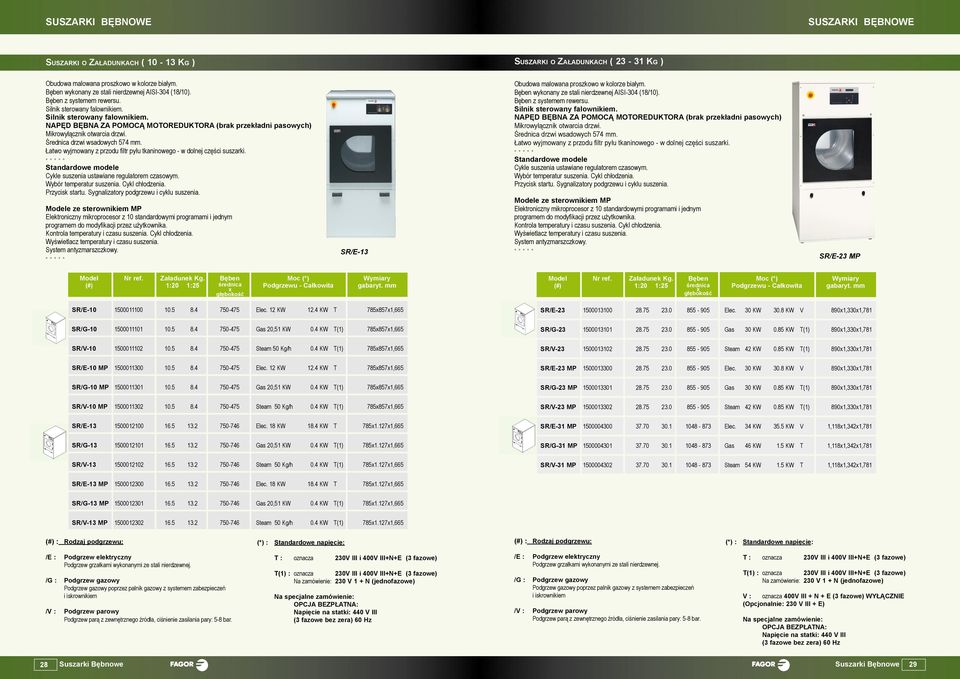Viewport: 960px width, 679px height.
Task: Click reference number 1500012302
Action: [x=129, y=523]
